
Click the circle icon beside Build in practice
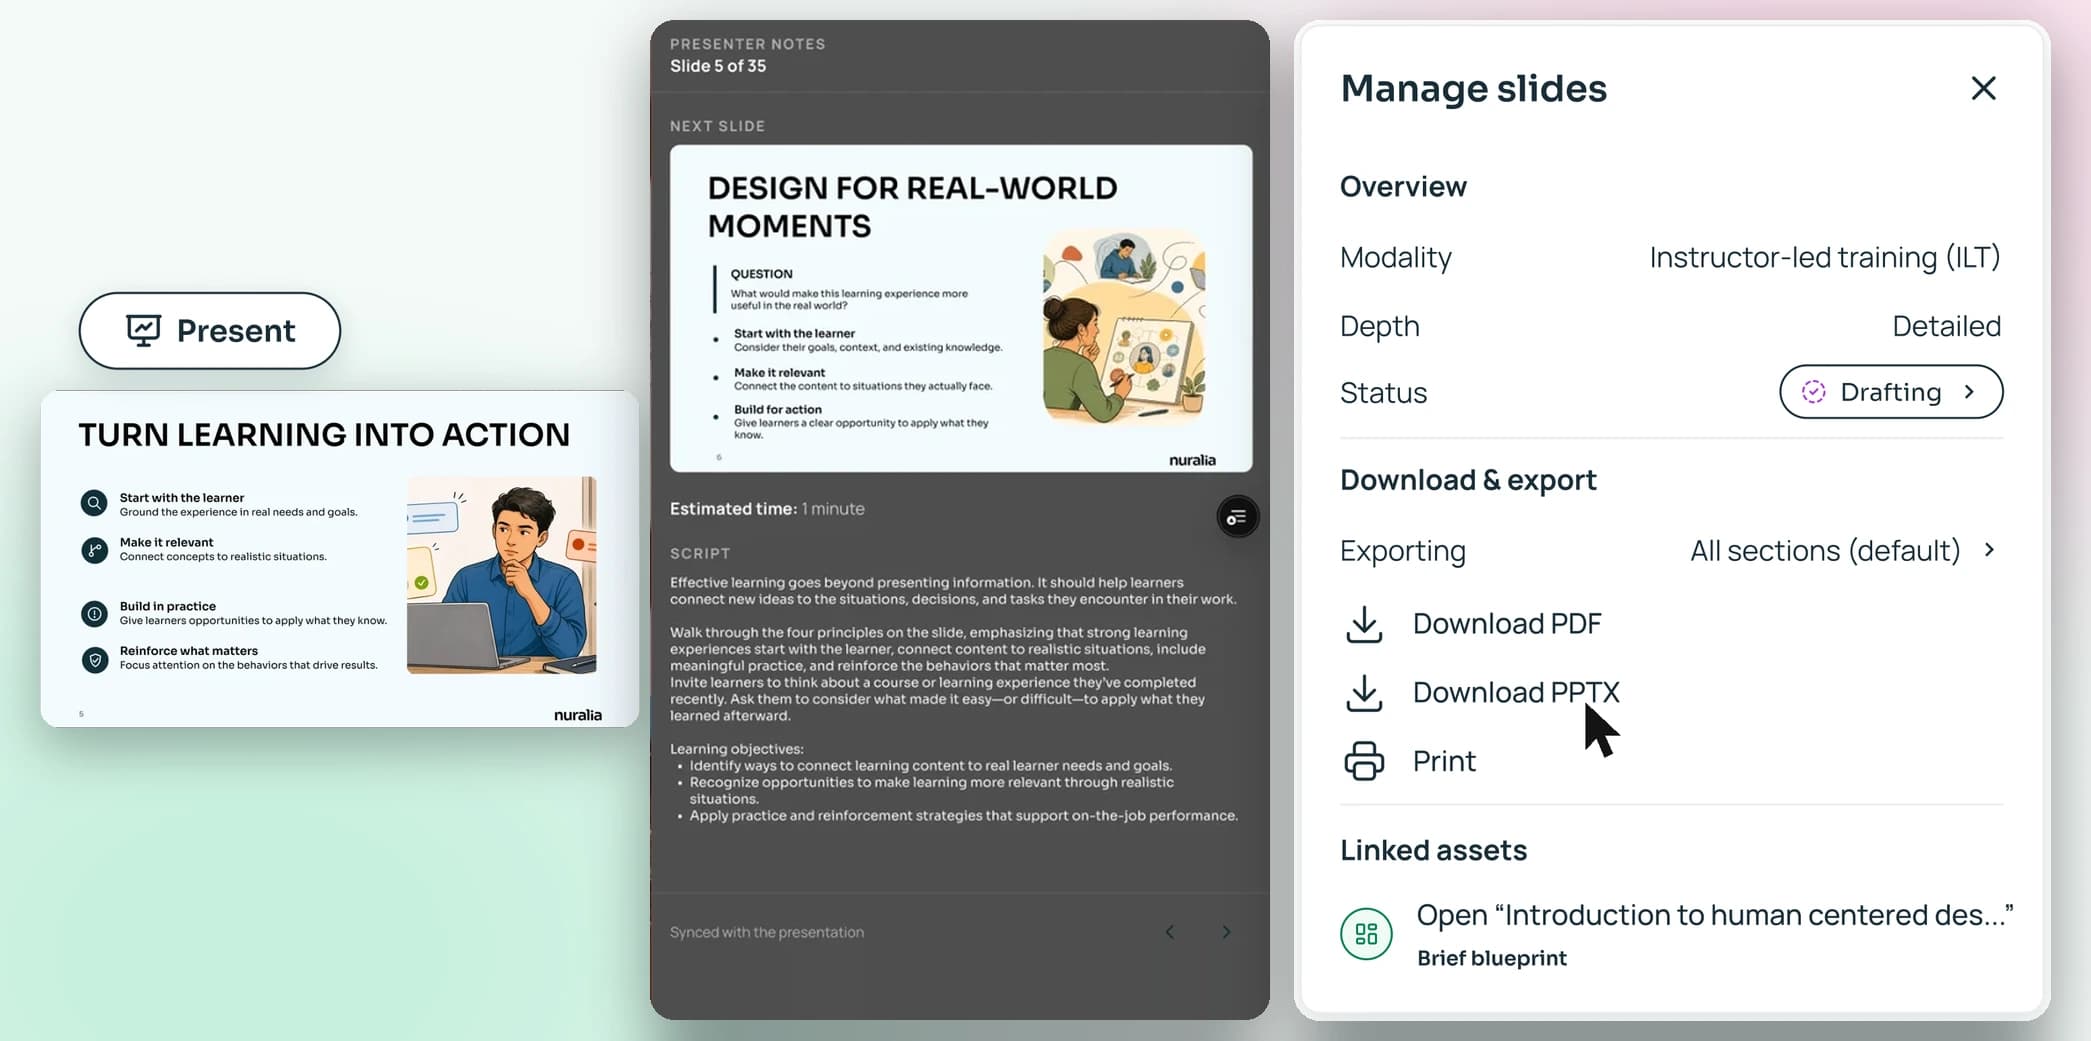pos(94,614)
